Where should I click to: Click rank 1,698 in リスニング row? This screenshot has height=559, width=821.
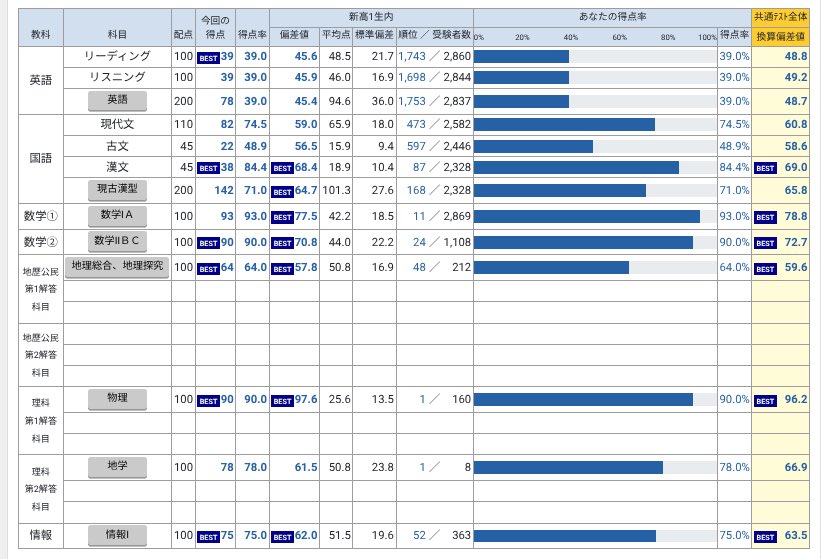pos(412,77)
